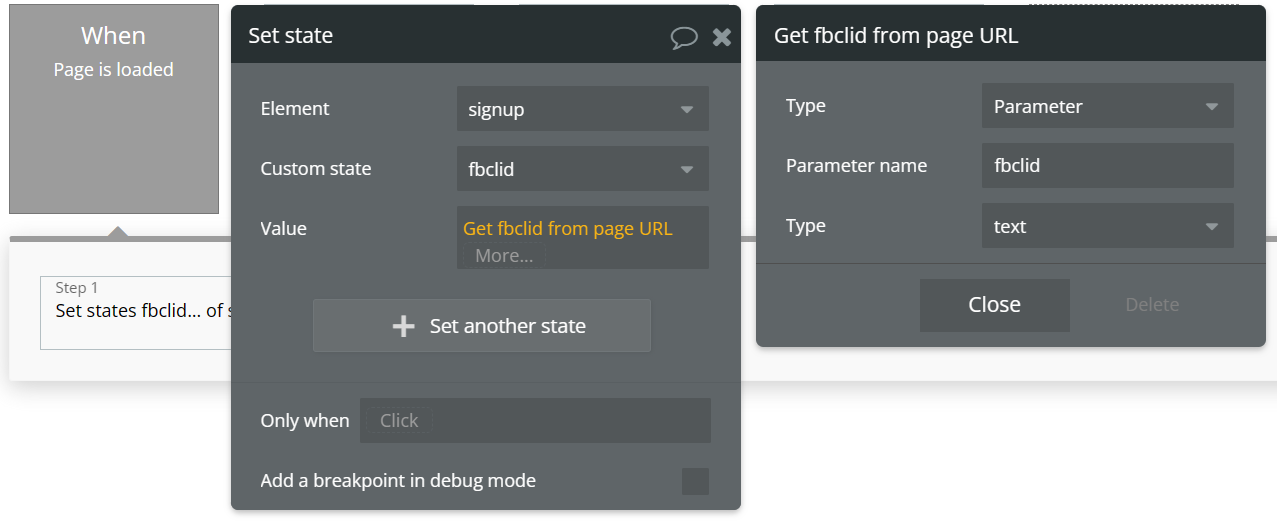This screenshot has height=521, width=1277.
Task: Click the Get fbclid from page URL expression
Action: [x=568, y=229]
